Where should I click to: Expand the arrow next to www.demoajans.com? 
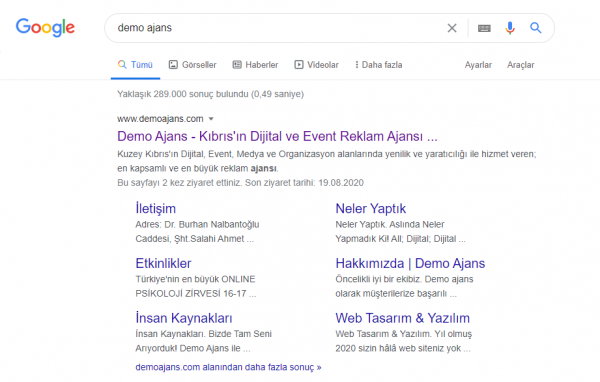pyautogui.click(x=211, y=119)
